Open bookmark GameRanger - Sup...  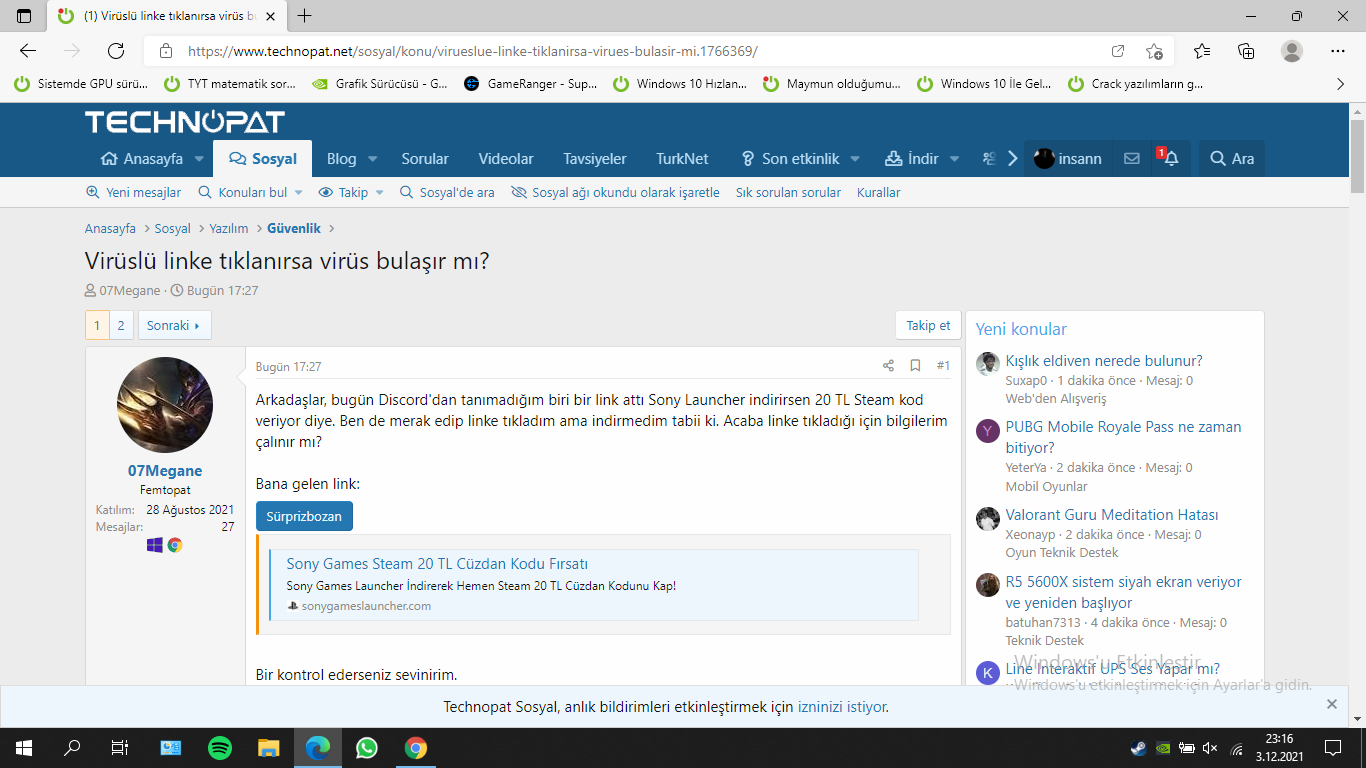[531, 84]
